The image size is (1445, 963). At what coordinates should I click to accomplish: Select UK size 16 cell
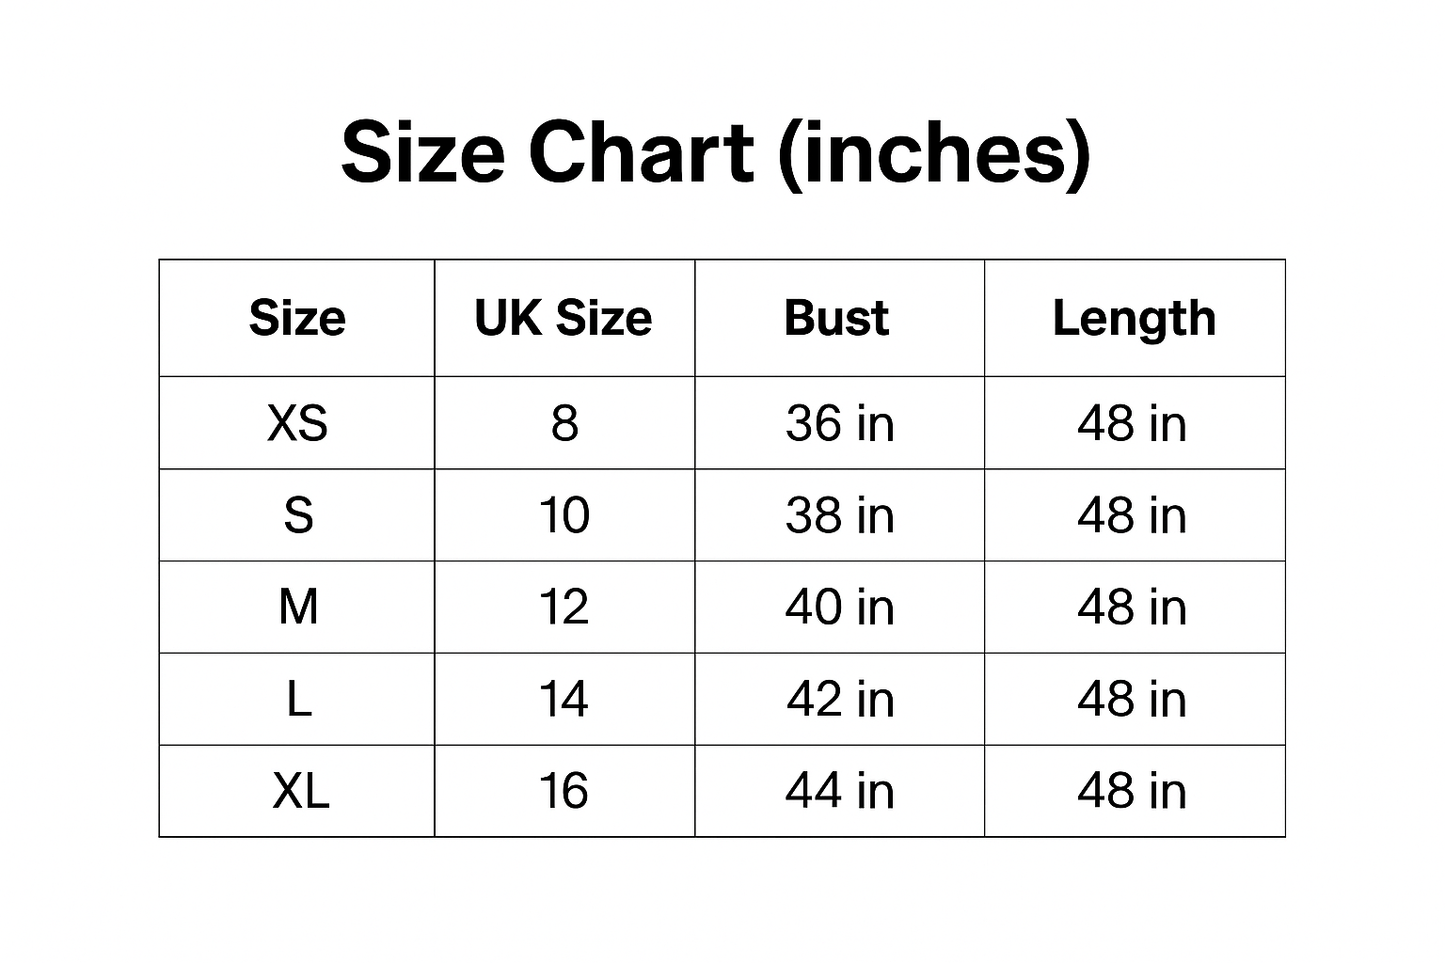[564, 791]
